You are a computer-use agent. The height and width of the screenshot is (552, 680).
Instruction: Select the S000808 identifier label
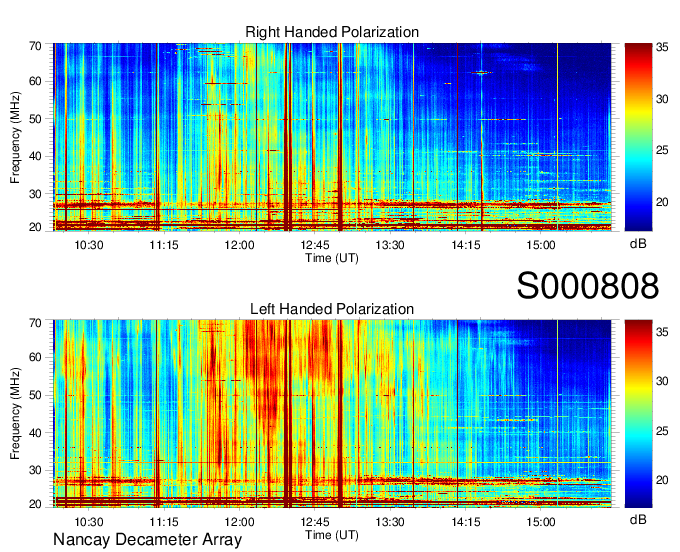click(588, 286)
